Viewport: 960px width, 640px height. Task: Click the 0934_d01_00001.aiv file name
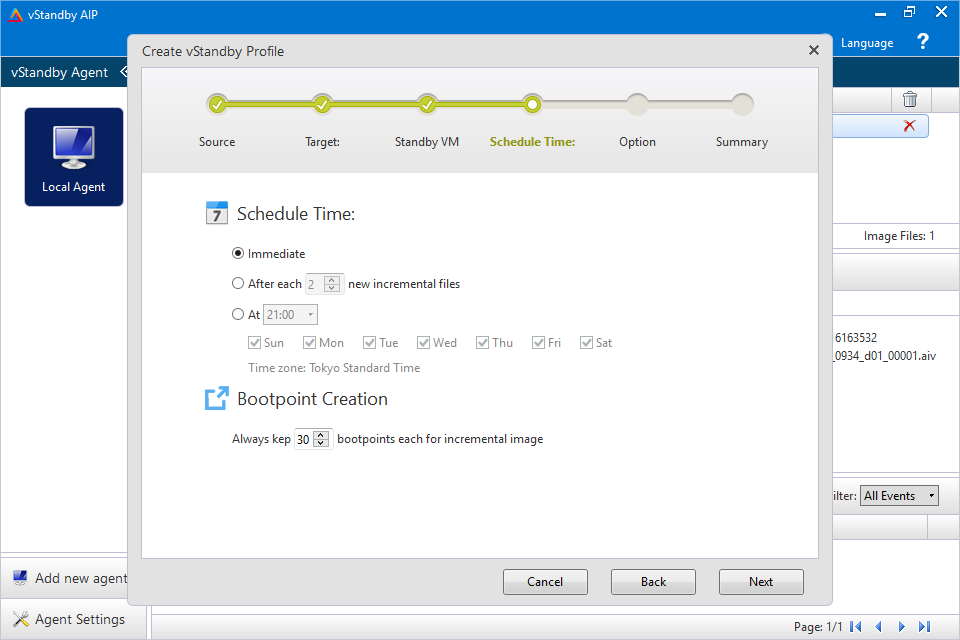tap(885, 356)
